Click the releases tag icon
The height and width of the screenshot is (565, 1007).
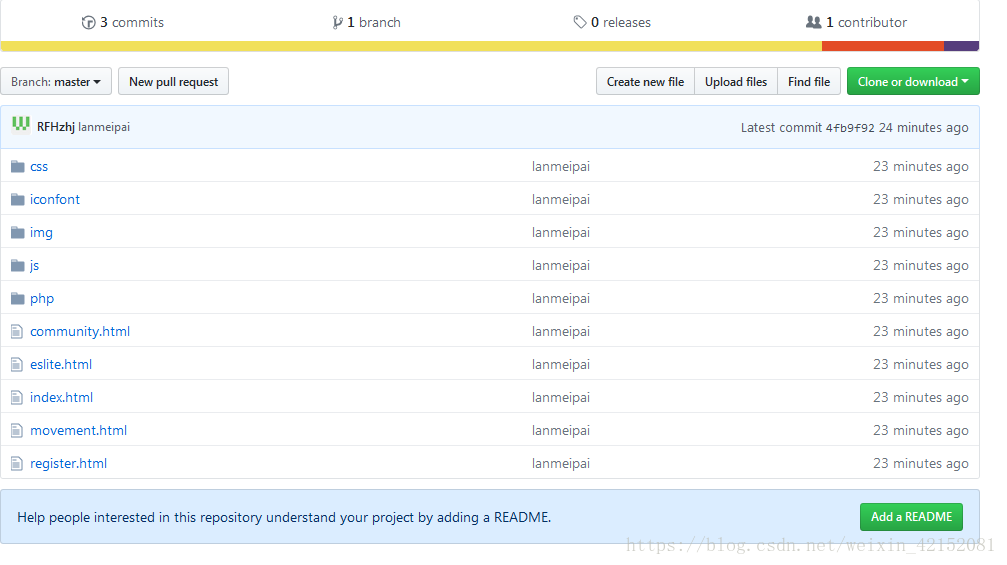[x=579, y=22]
